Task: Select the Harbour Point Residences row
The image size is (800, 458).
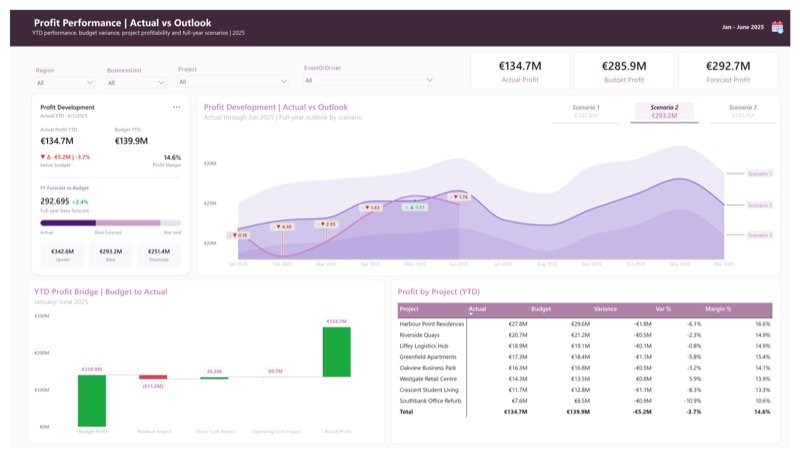Action: [x=585, y=324]
